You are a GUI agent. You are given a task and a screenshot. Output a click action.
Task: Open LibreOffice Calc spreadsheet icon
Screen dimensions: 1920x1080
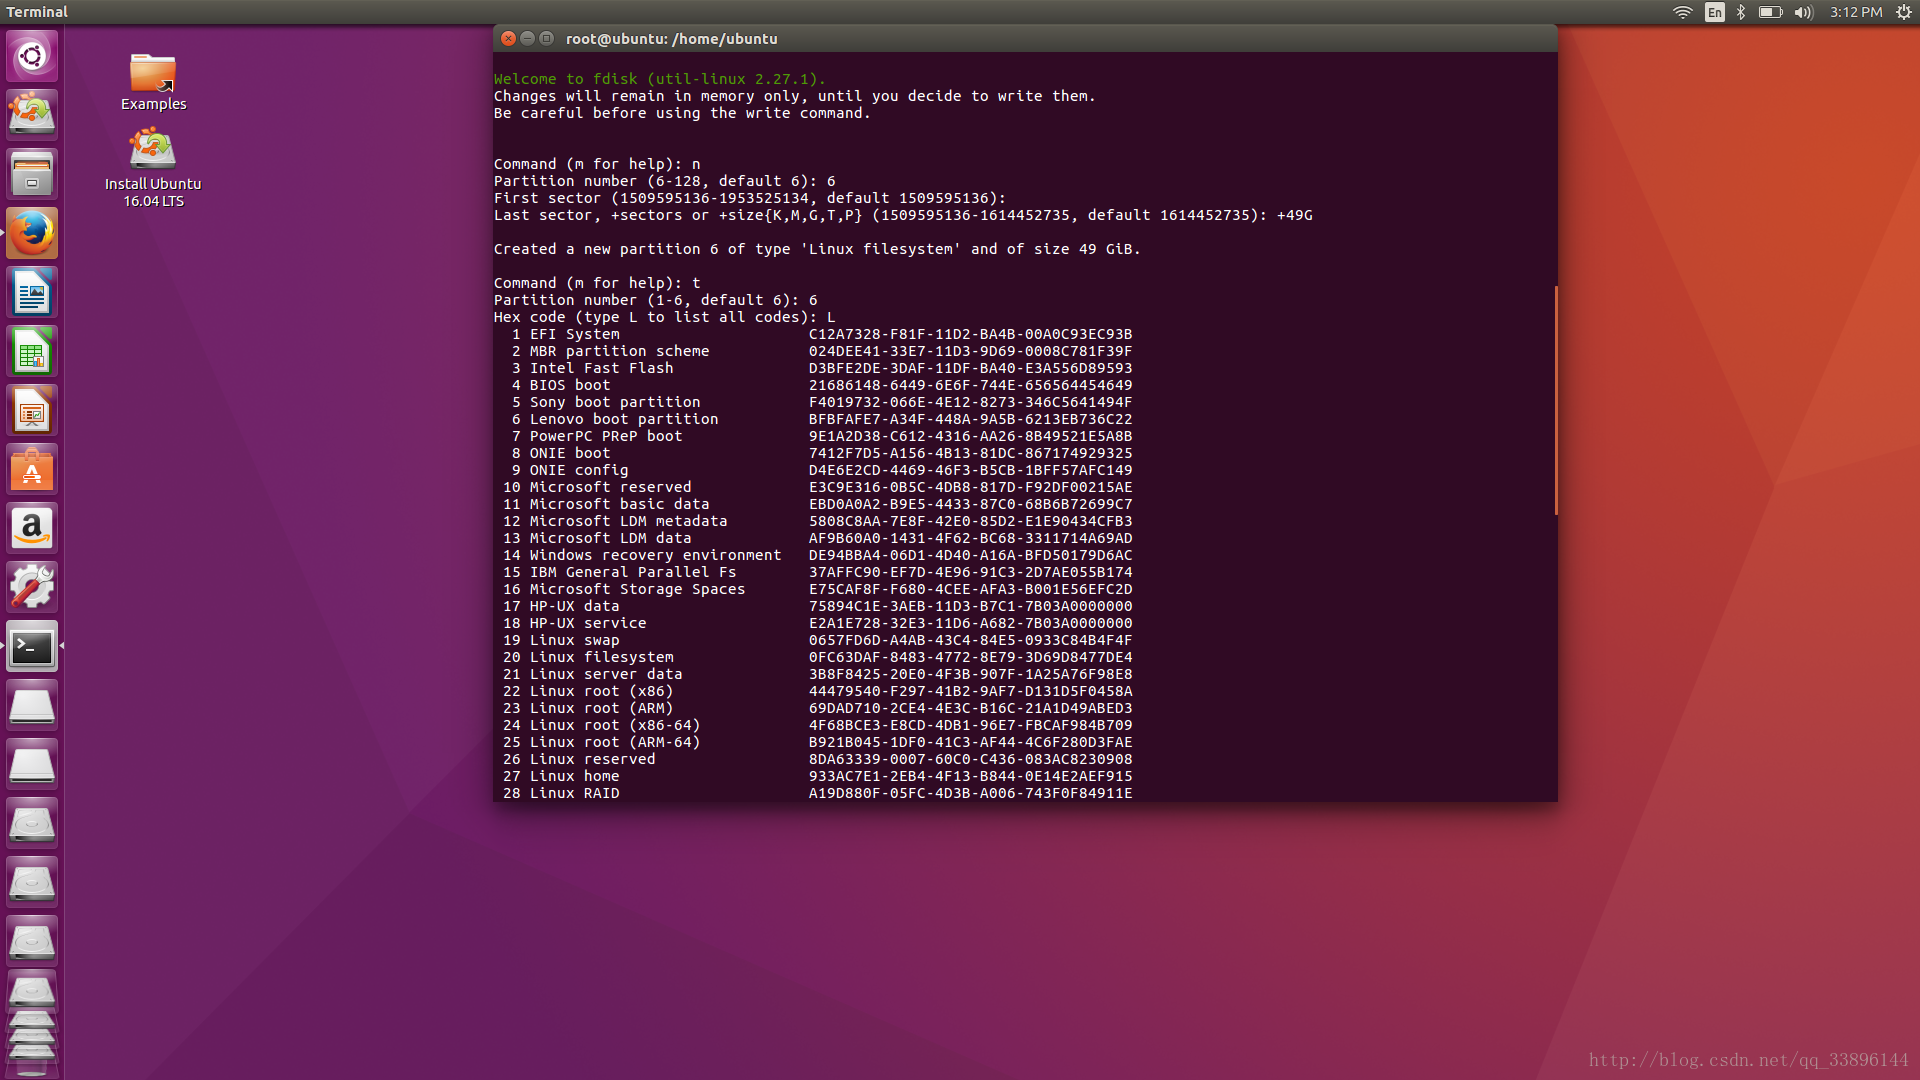click(32, 351)
